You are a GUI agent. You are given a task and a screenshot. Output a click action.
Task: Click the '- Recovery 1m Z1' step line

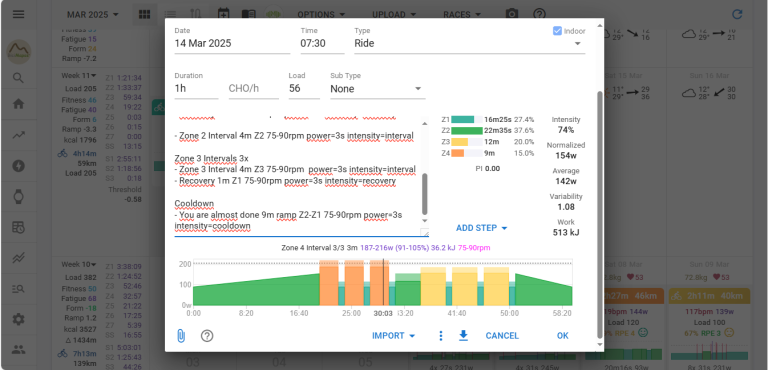click(285, 181)
